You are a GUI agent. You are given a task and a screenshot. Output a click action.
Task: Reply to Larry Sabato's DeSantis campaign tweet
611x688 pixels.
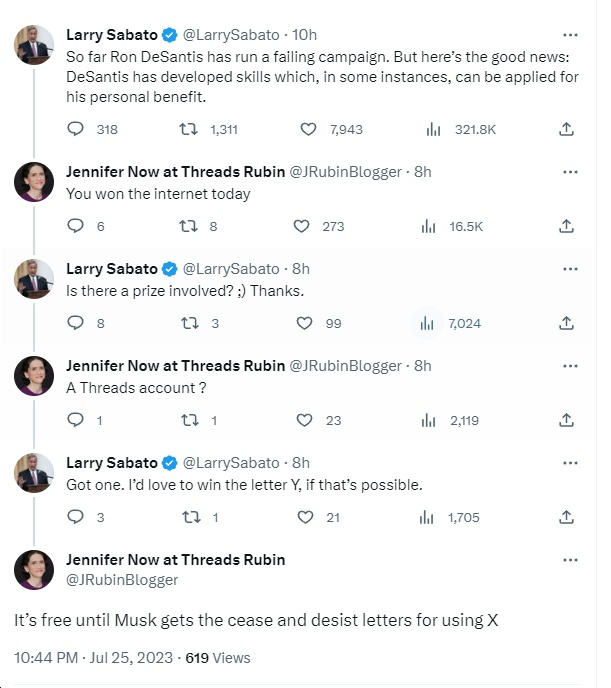[x=76, y=129]
